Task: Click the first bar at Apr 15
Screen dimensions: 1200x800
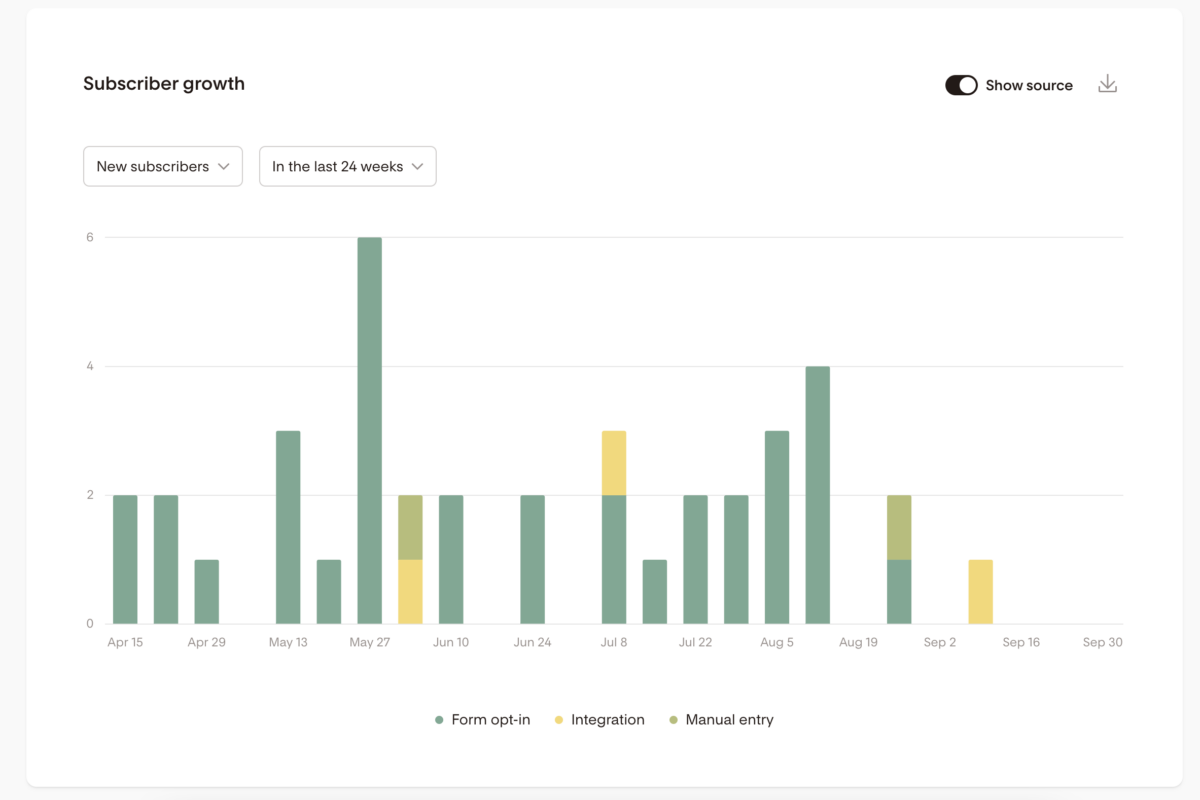Action: click(x=125, y=559)
